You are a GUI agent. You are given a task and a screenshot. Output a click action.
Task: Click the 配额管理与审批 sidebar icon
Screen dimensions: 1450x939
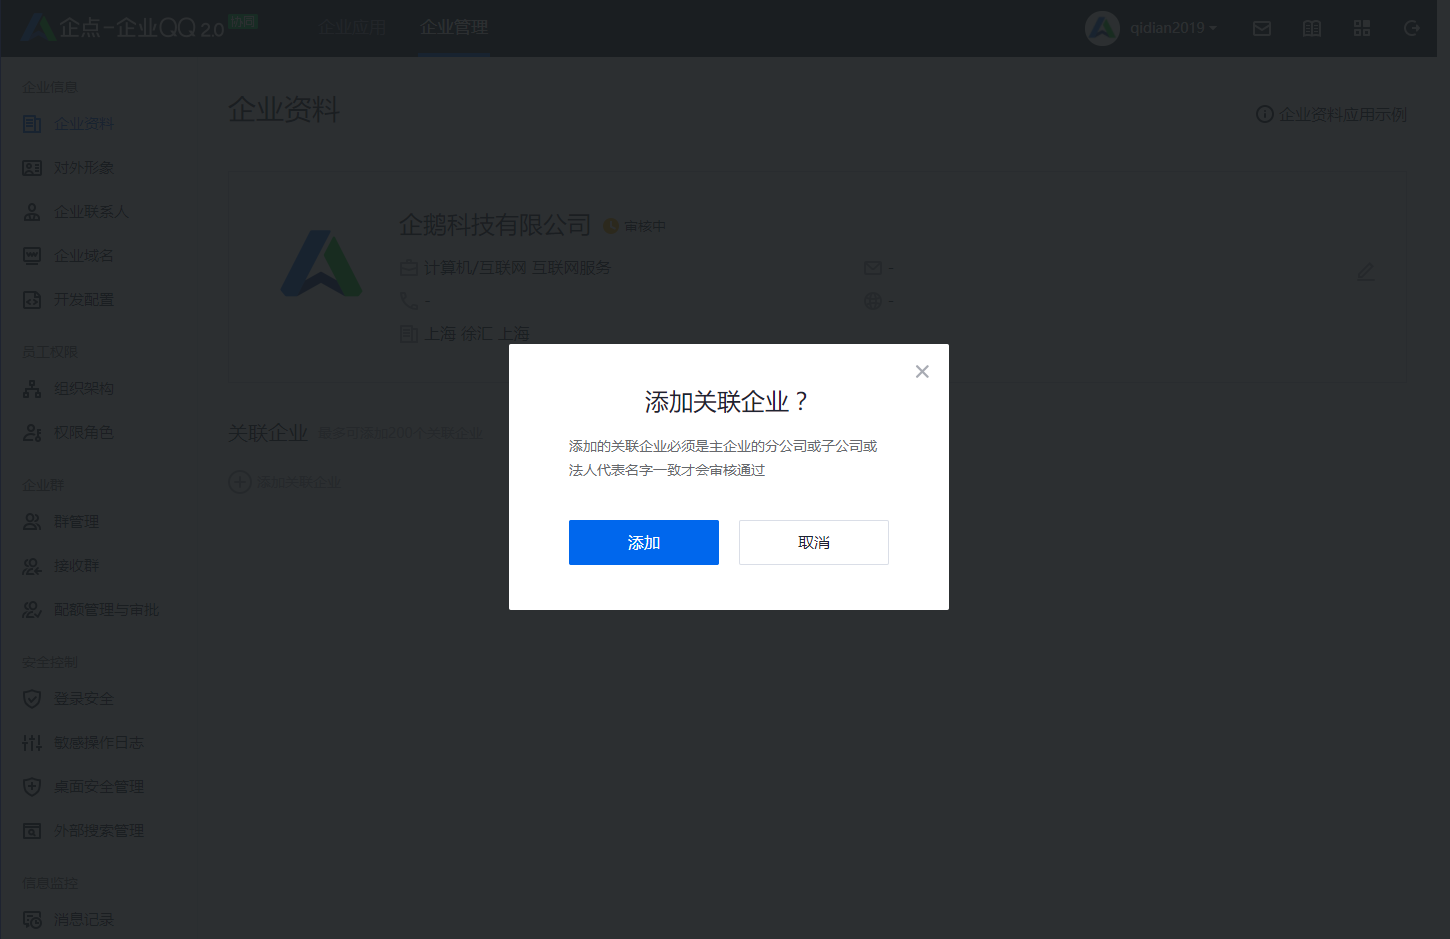coord(32,610)
